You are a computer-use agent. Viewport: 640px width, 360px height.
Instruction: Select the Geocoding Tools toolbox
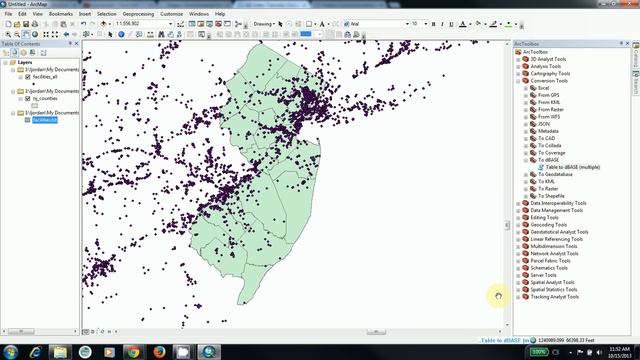tap(549, 225)
